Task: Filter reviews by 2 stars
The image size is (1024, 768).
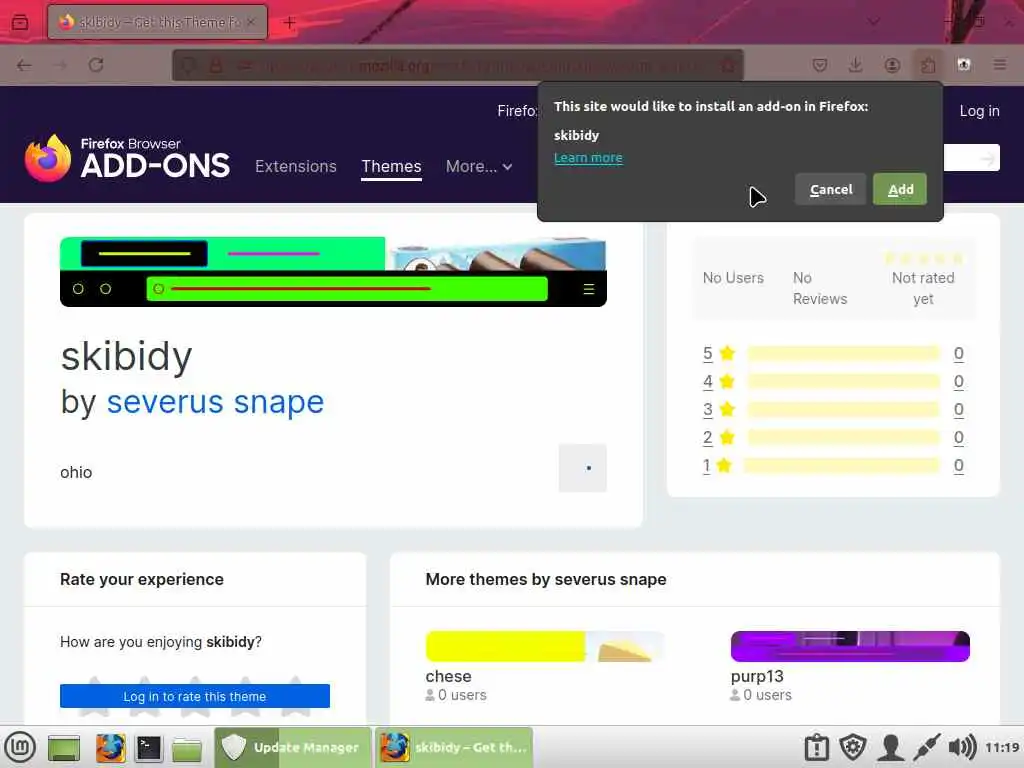Action: pos(708,438)
